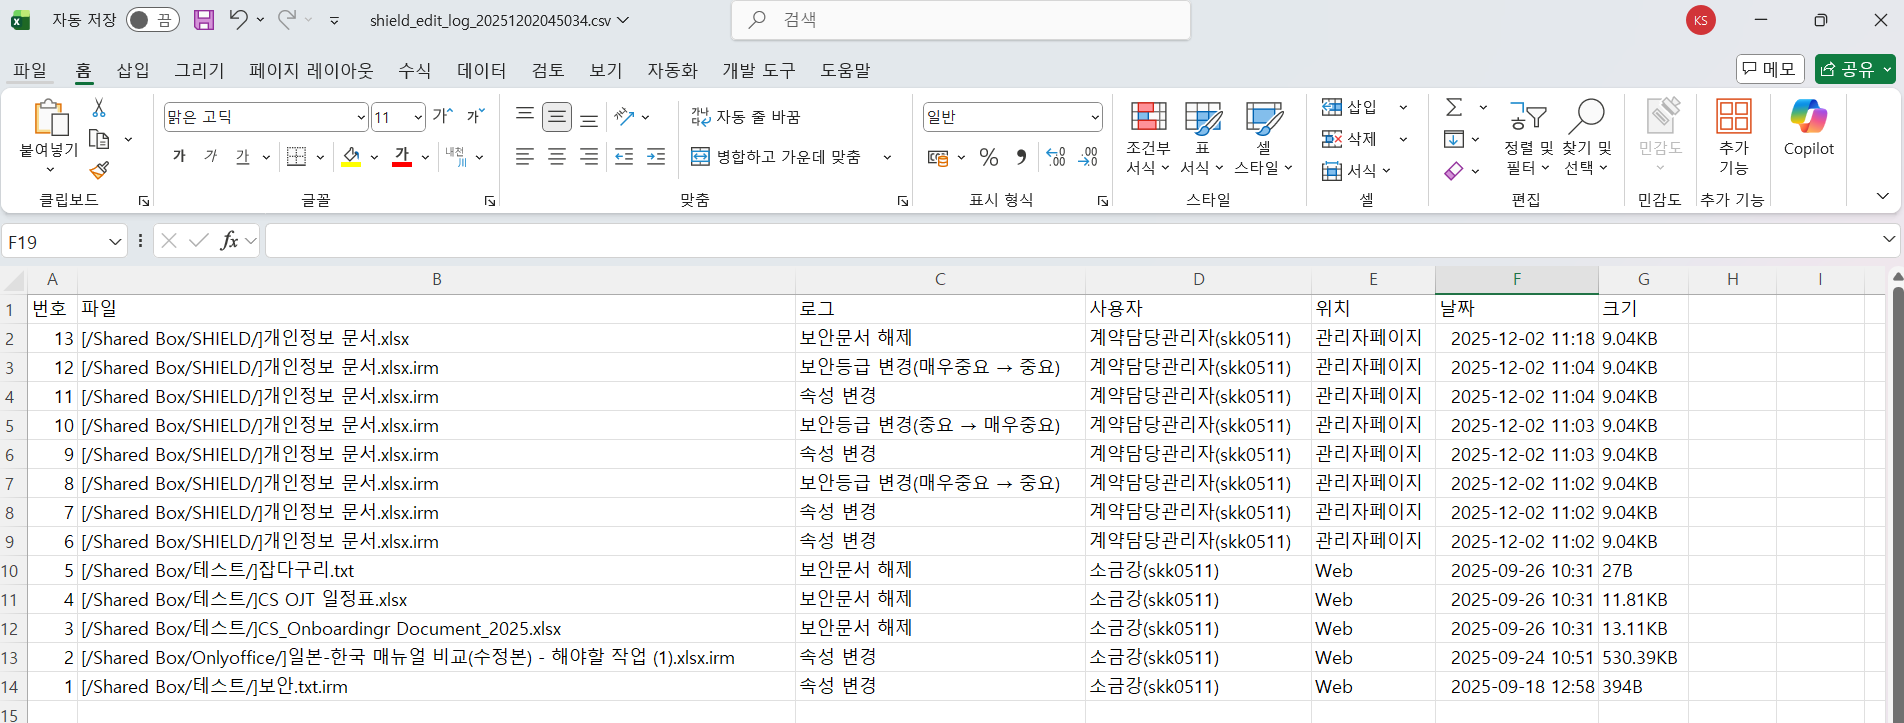Switch to the 데이터 (Data) tab

[482, 70]
